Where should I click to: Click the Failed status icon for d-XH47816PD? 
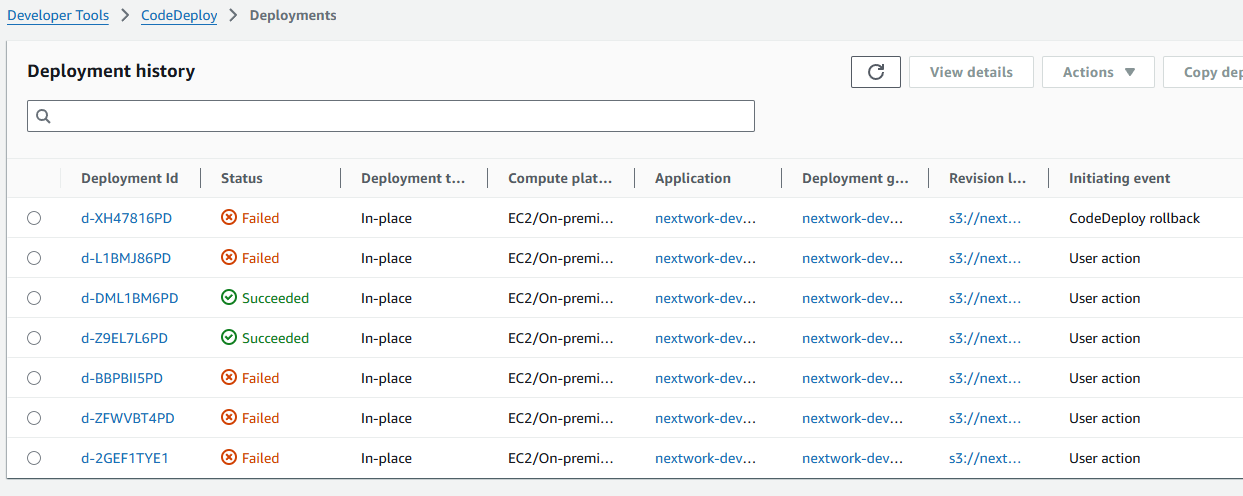pyautogui.click(x=228, y=218)
